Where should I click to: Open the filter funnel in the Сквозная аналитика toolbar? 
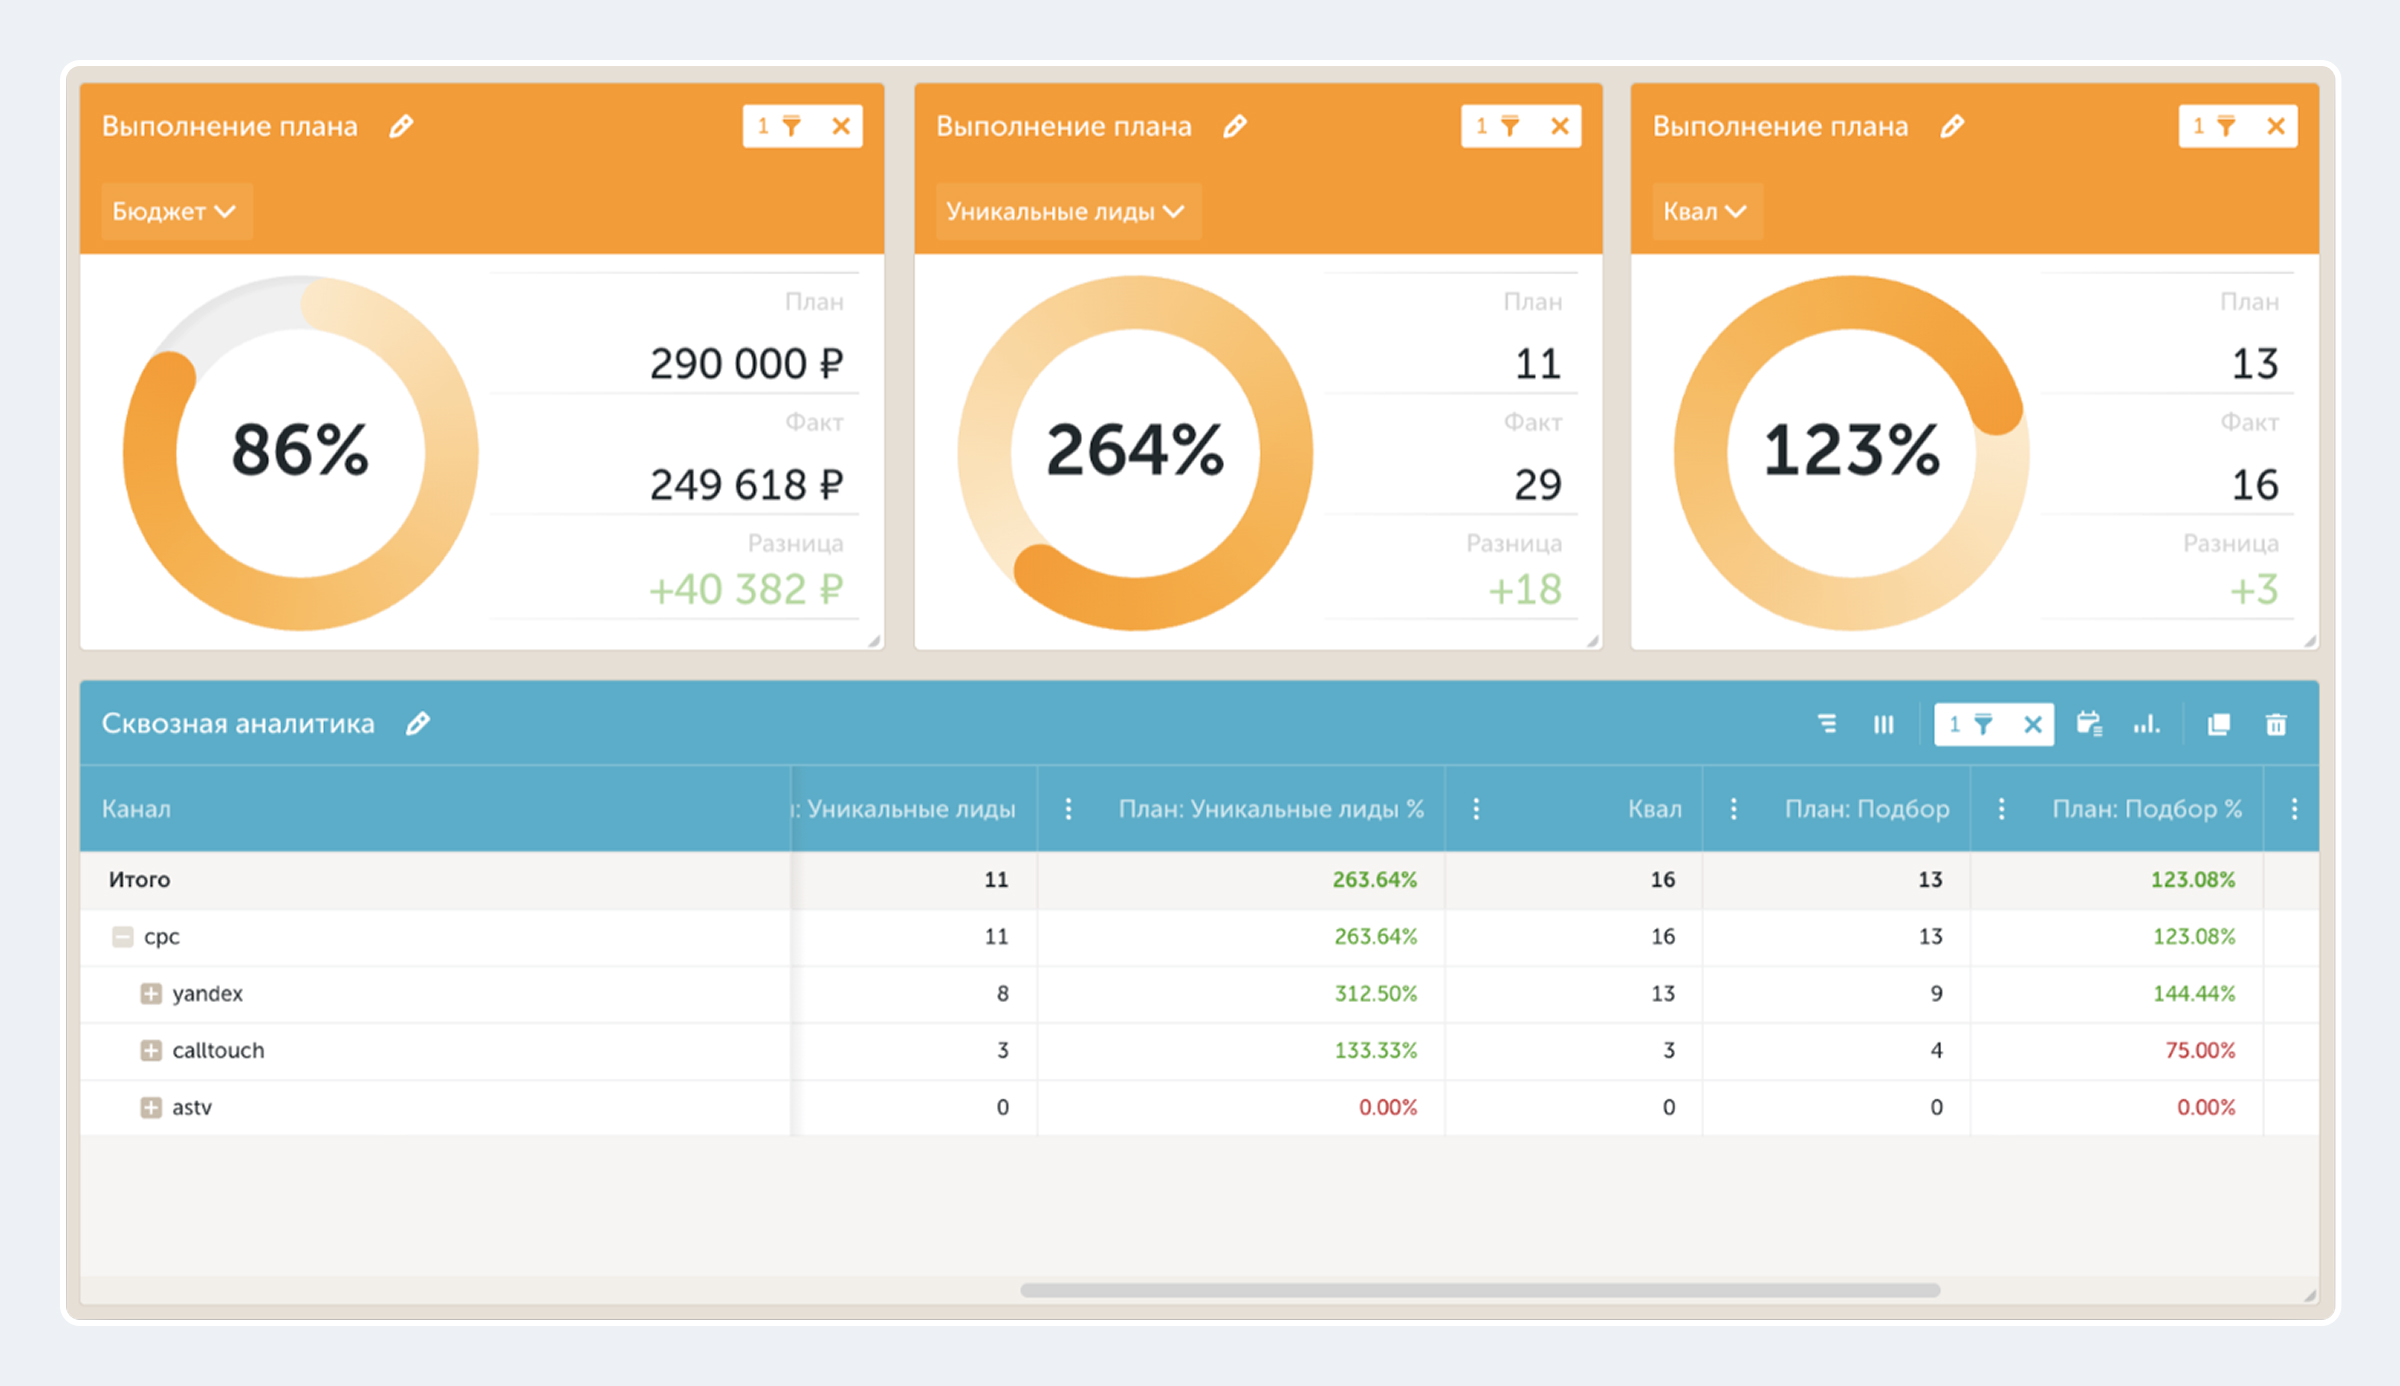(1983, 724)
